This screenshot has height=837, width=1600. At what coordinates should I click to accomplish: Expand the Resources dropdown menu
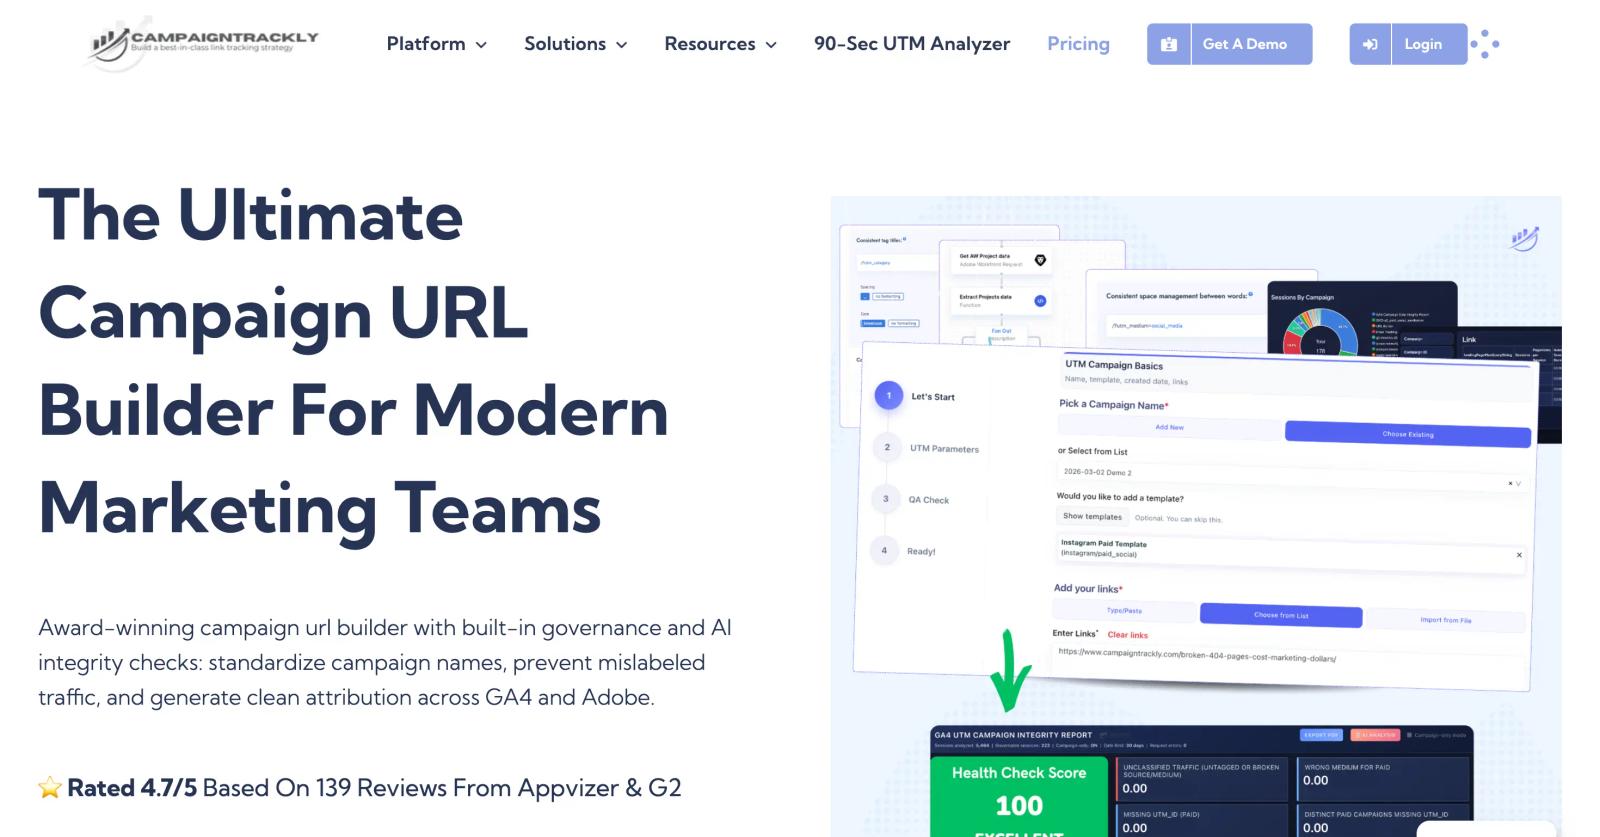(x=721, y=44)
